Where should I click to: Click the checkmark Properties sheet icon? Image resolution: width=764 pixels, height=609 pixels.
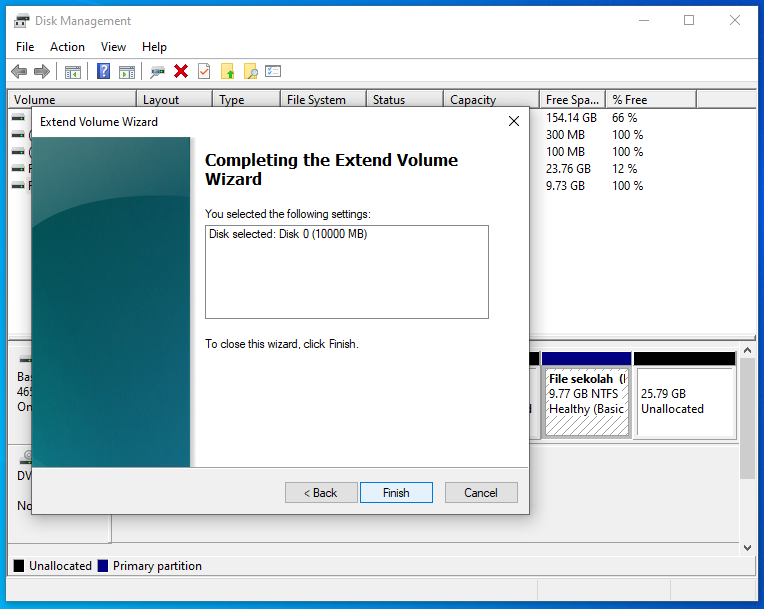tap(204, 71)
